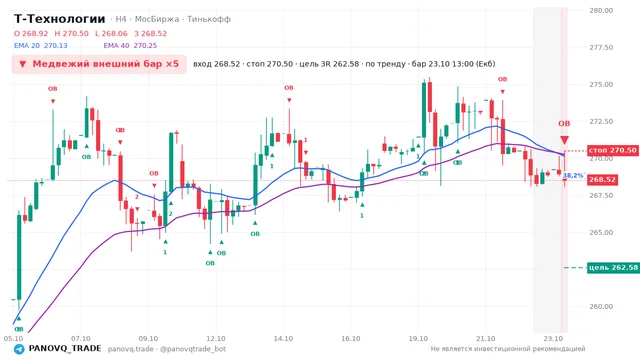Select the large red OB label above last candle
The width and height of the screenshot is (640, 360).
[x=564, y=124]
